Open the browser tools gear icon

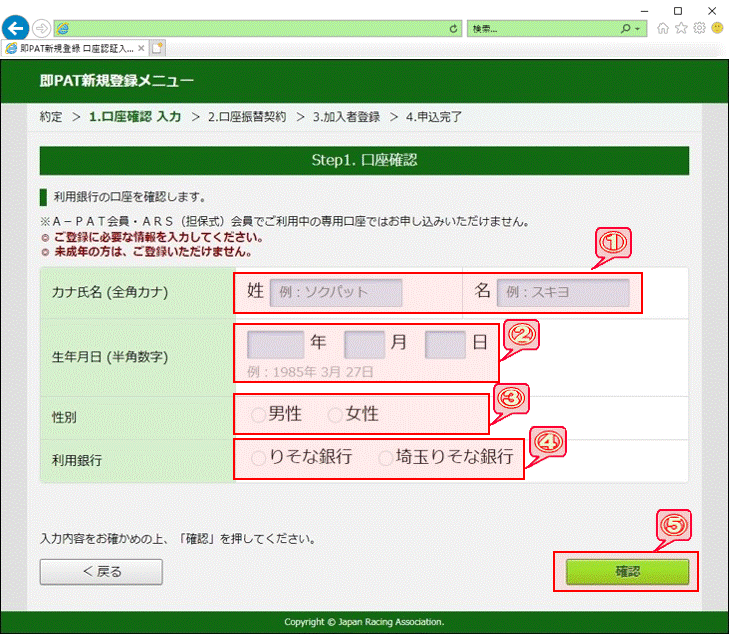click(x=699, y=28)
